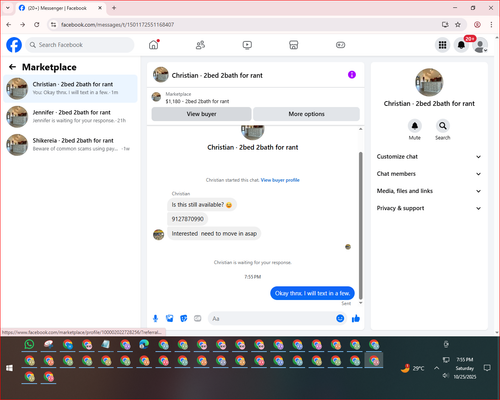Click the Facebook logo
500x400 pixels.
pos(14,45)
